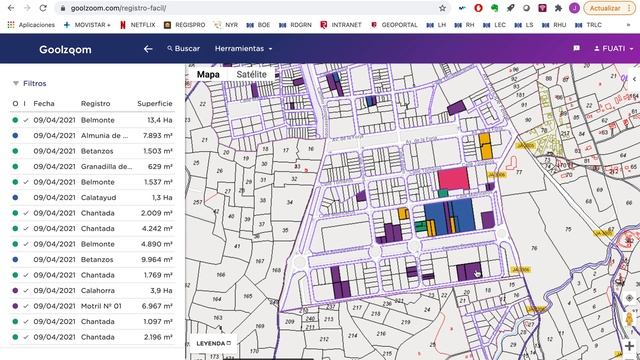Select the Betanzos 1.503 m² row
Viewport: 640px width, 360px height.
click(x=93, y=151)
